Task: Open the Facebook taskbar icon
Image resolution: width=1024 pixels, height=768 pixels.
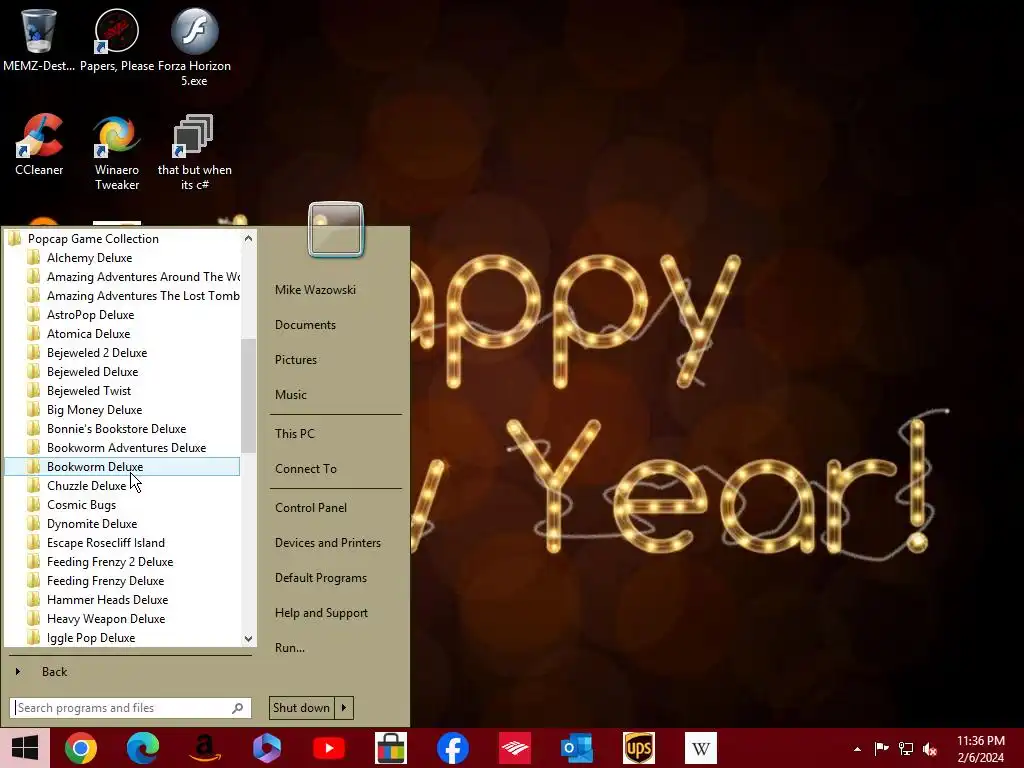Action: click(x=453, y=748)
